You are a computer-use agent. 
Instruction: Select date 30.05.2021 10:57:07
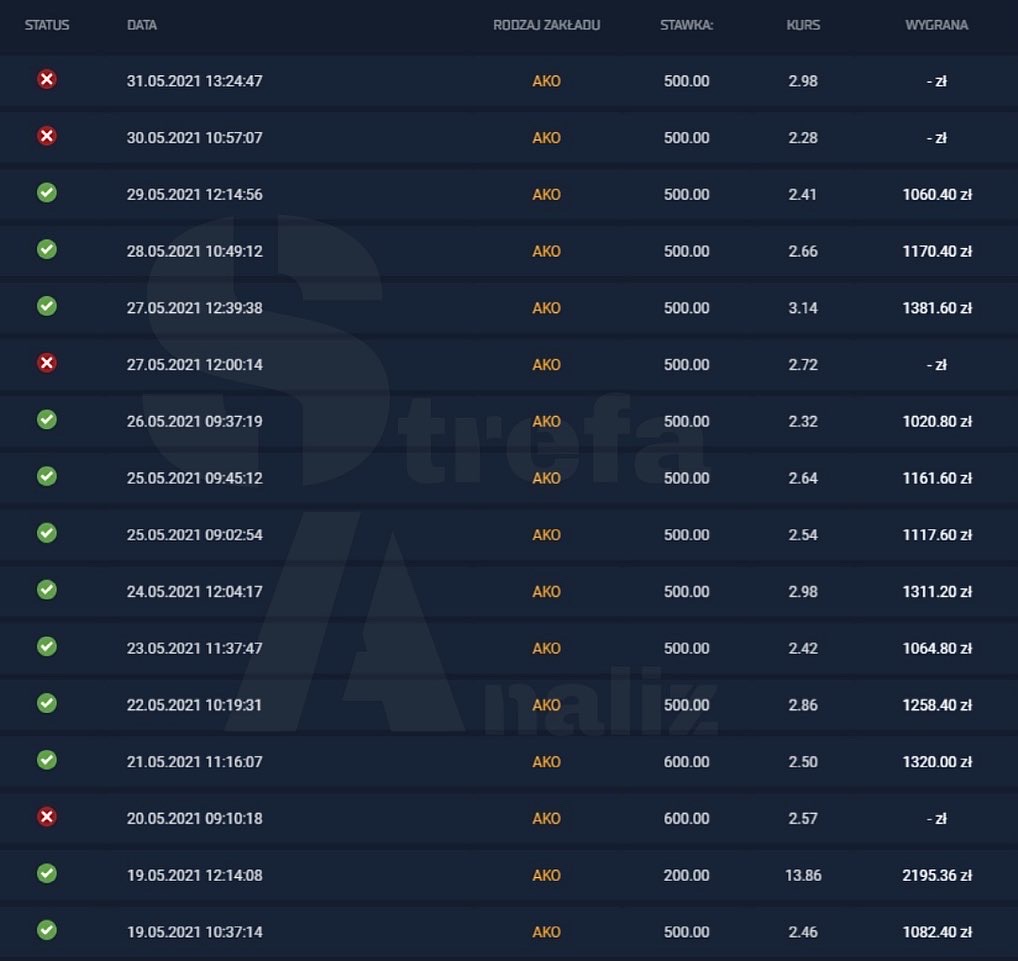point(195,138)
